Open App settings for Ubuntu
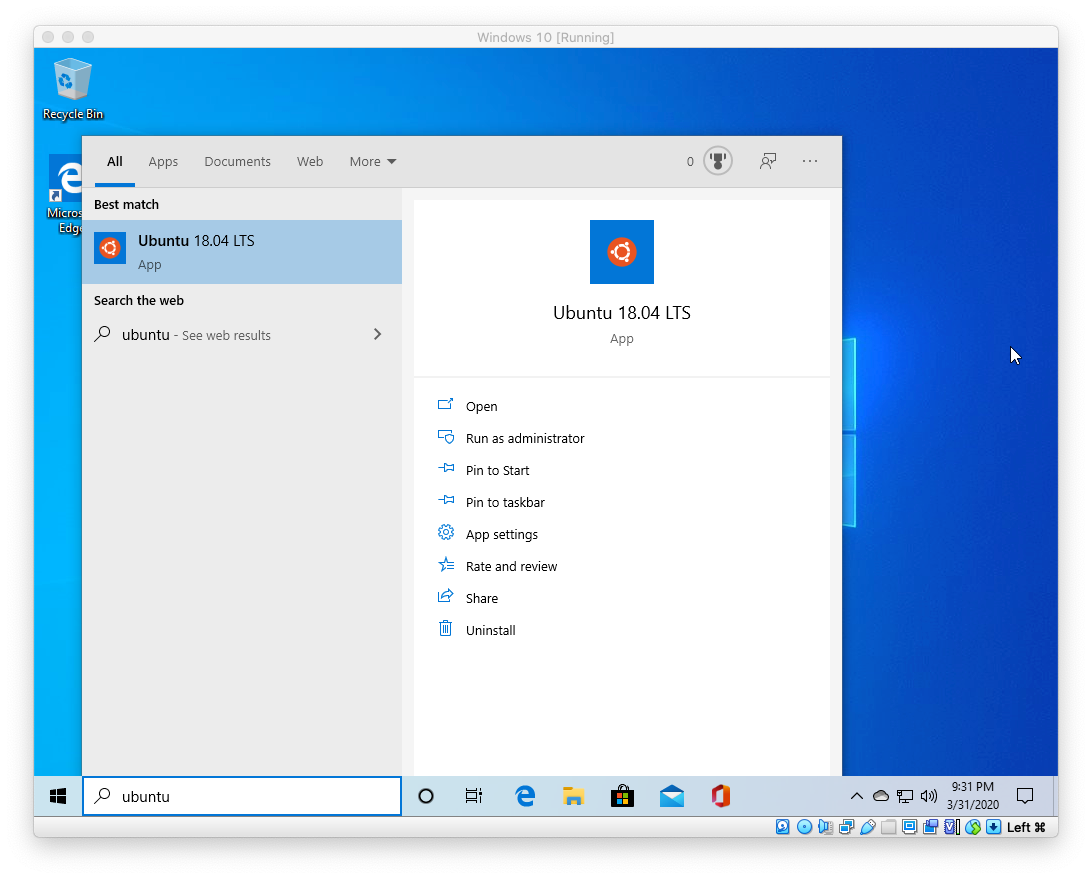Image resolution: width=1092 pixels, height=879 pixels. click(501, 534)
